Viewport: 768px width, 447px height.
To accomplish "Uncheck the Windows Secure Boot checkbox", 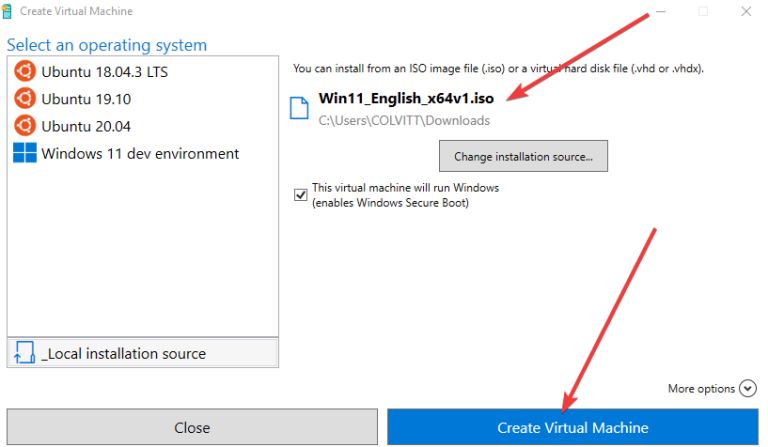I will (300, 195).
